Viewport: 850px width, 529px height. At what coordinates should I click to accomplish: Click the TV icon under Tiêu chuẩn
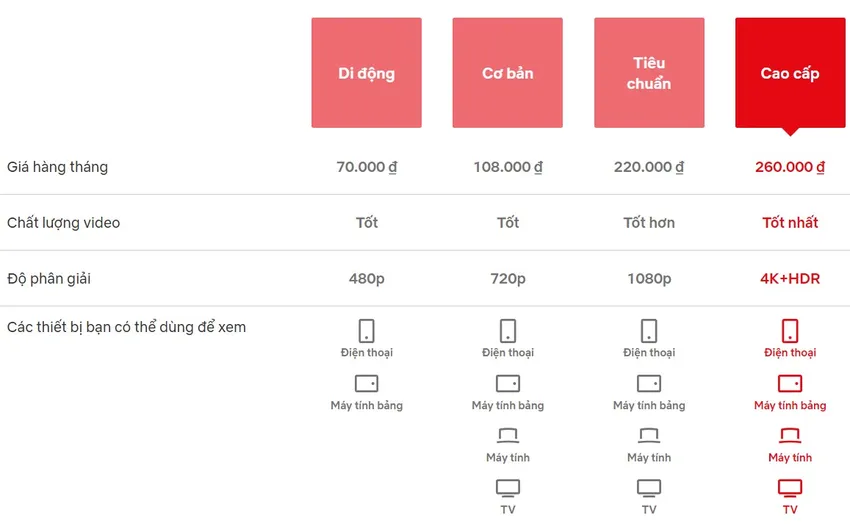(x=649, y=488)
